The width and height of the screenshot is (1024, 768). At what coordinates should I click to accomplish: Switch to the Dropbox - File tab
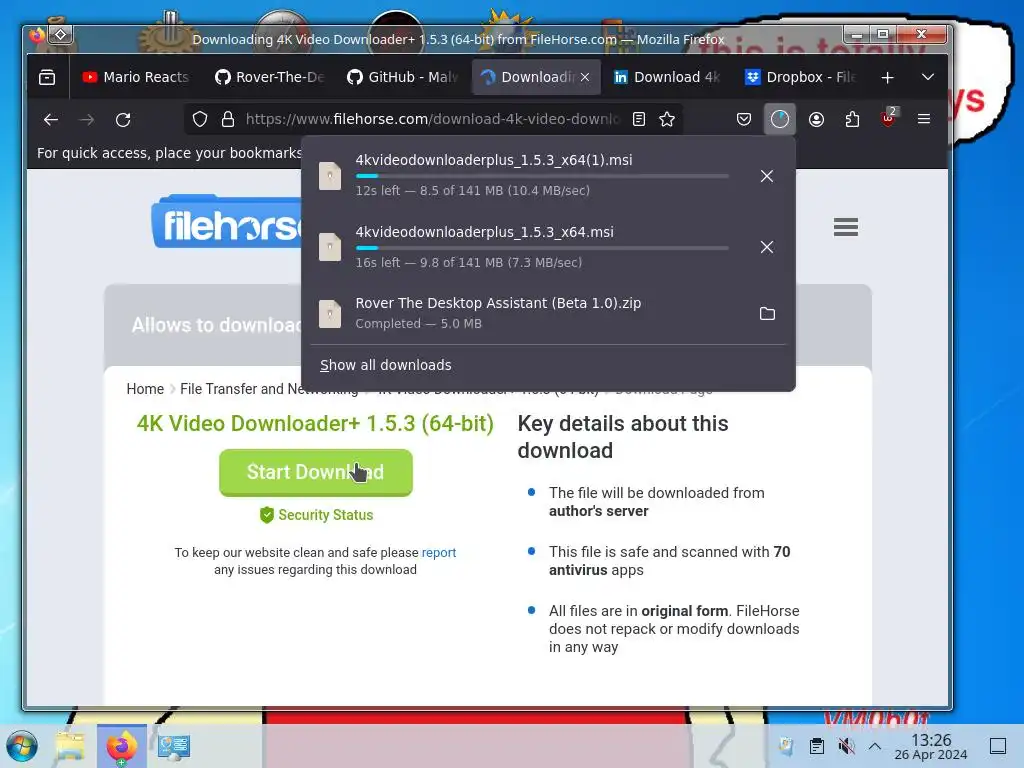[x=800, y=77]
